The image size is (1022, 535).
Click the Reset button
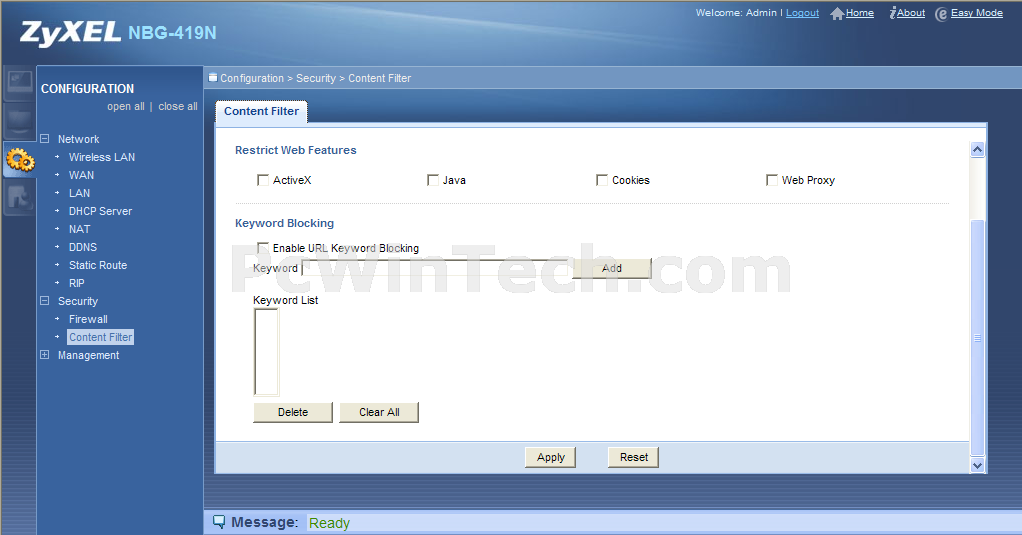coord(634,457)
